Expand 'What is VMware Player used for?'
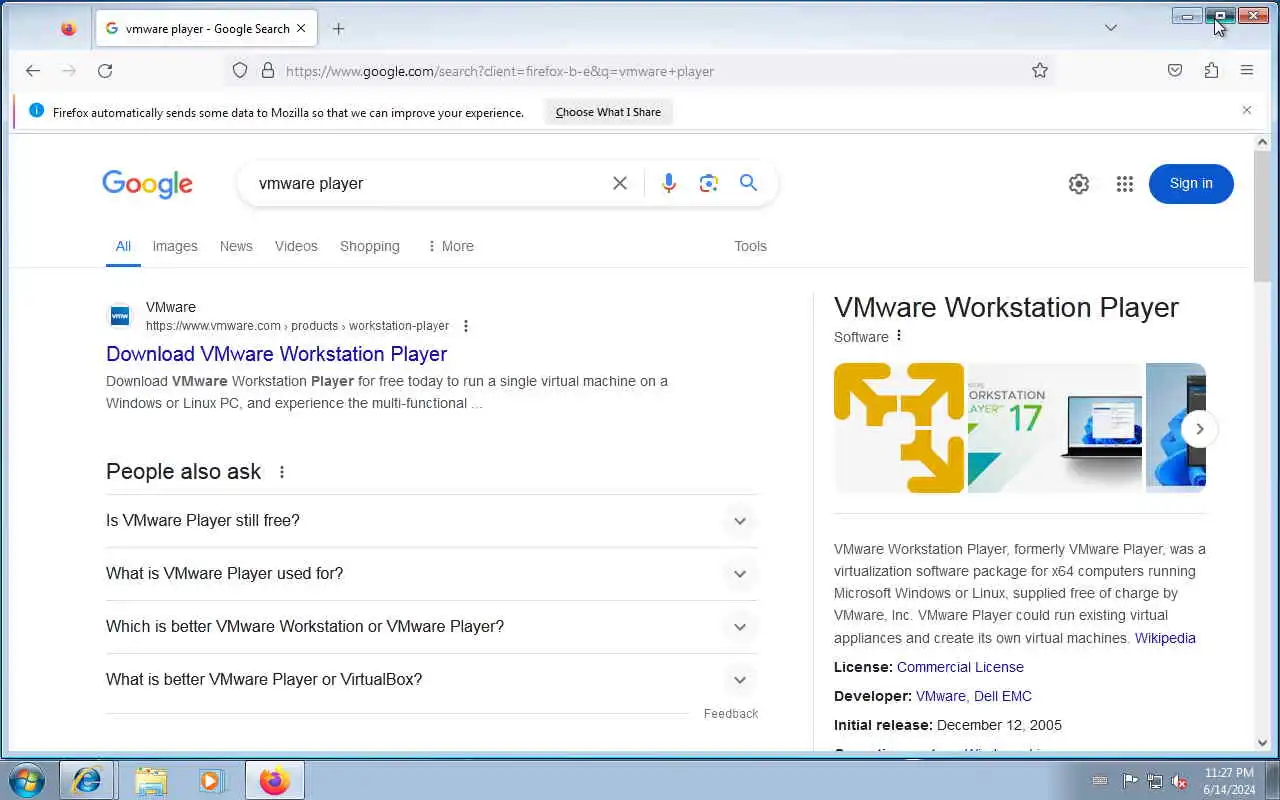 point(431,573)
